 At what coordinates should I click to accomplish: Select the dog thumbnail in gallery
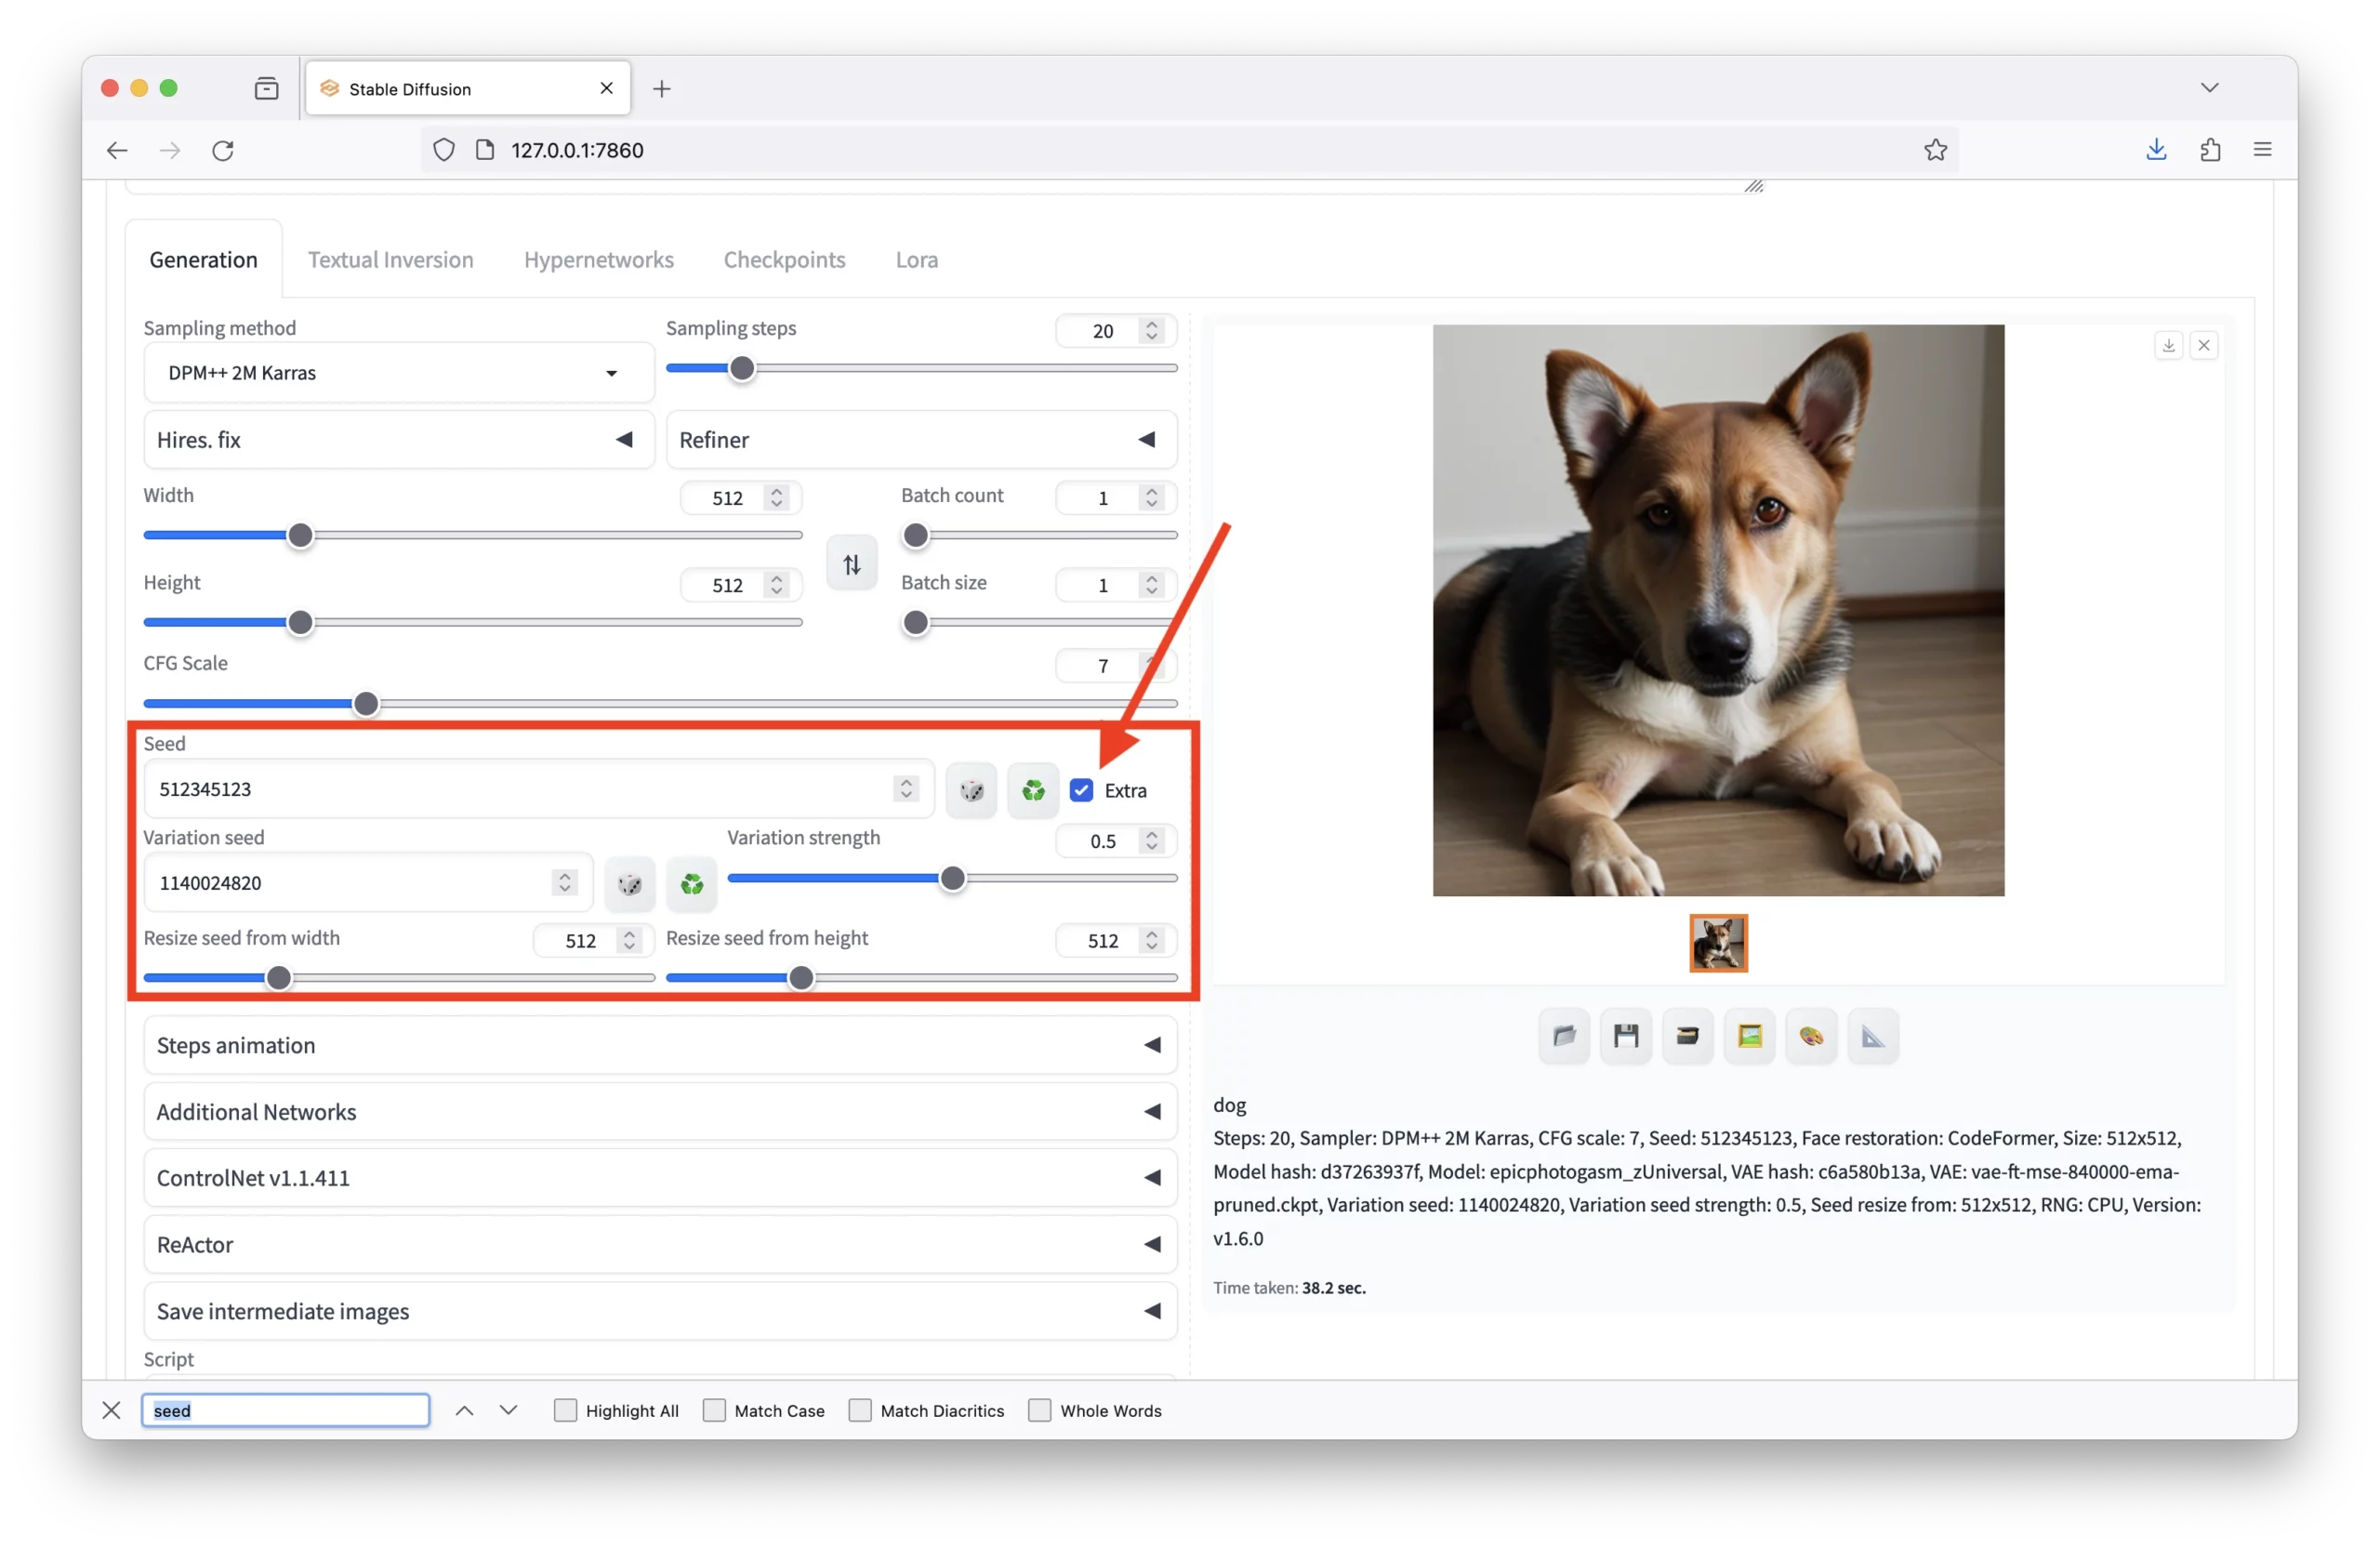coord(1718,943)
